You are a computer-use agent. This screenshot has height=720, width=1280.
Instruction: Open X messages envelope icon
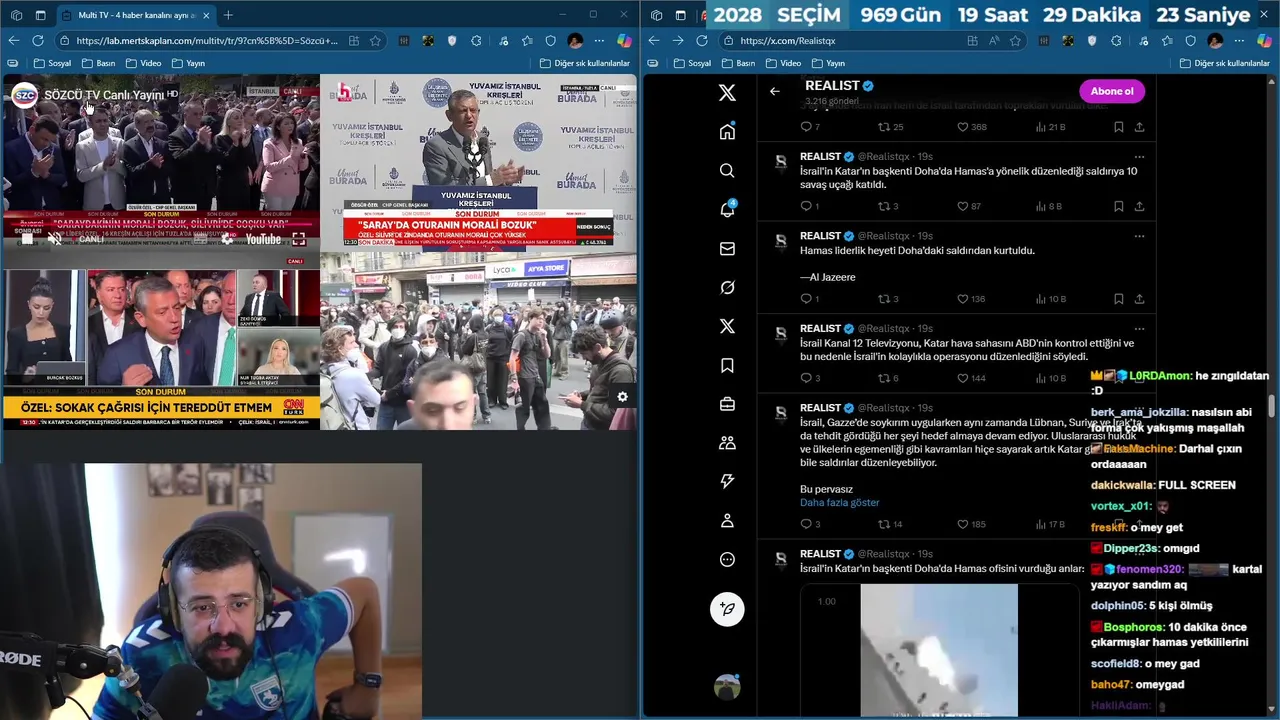[x=727, y=248]
